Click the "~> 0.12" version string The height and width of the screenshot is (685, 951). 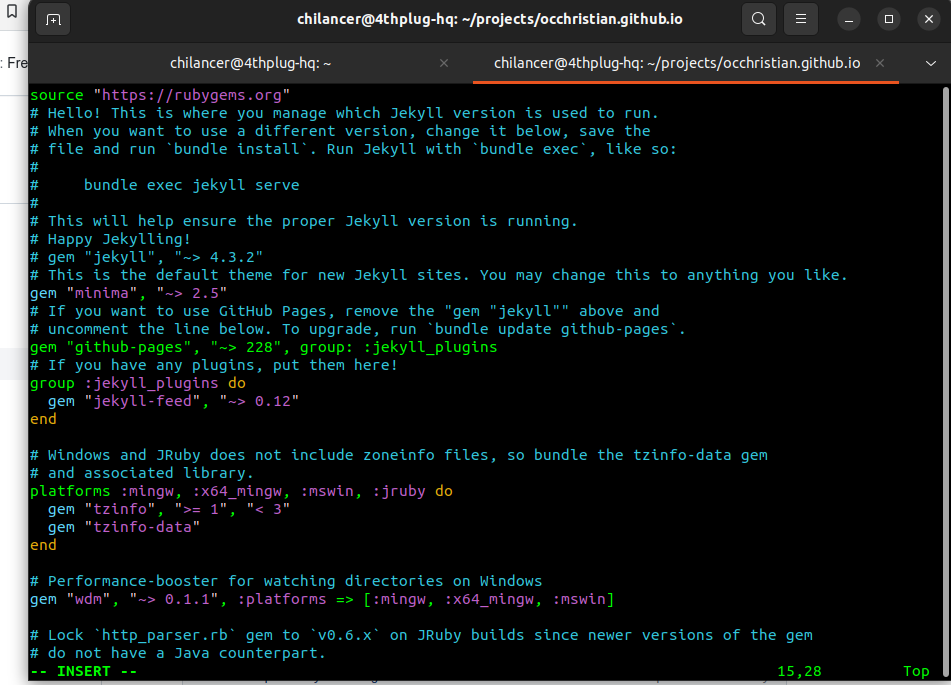259,401
